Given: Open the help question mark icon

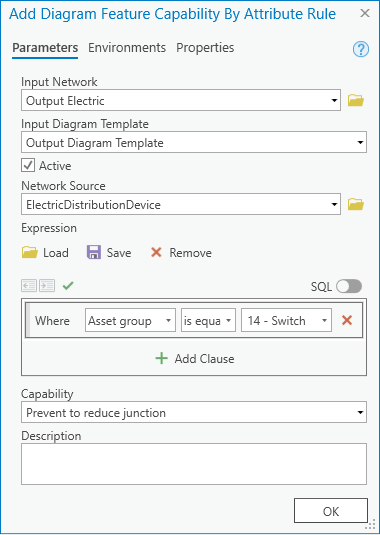Looking at the screenshot, I should [361, 49].
